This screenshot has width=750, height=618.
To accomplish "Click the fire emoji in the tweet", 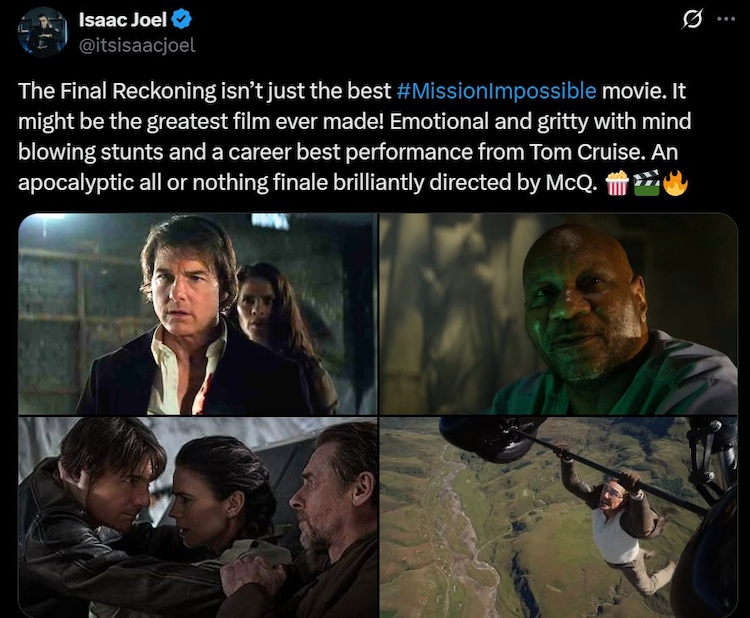I will pos(674,183).
